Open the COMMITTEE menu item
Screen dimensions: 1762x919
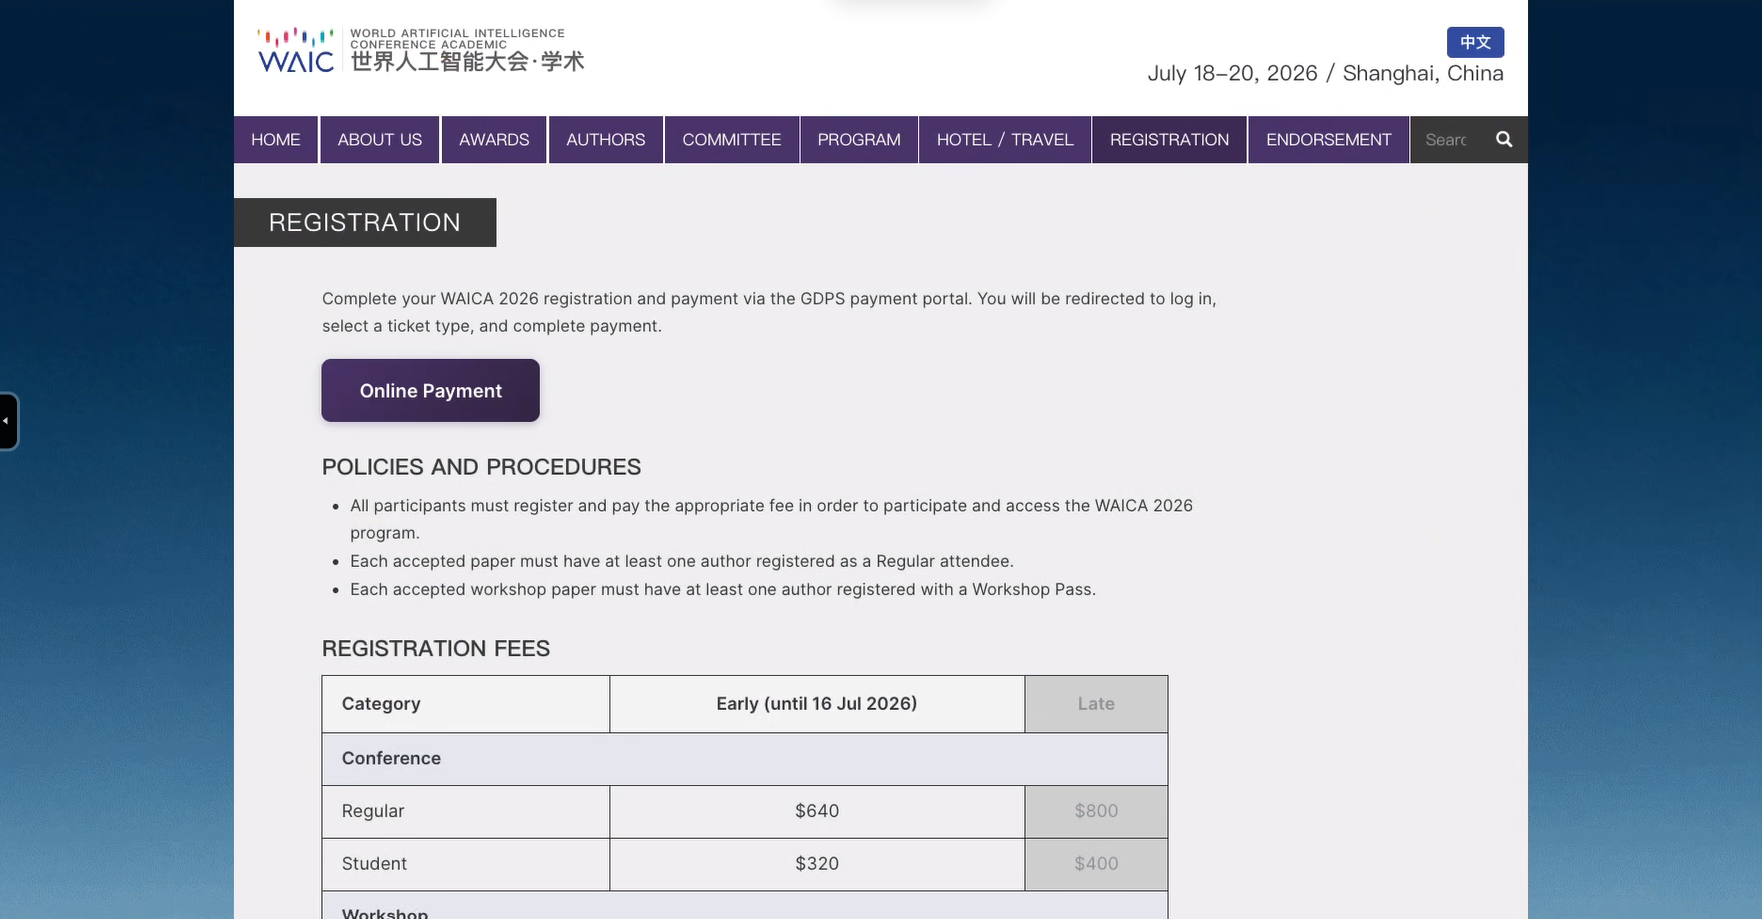(732, 139)
